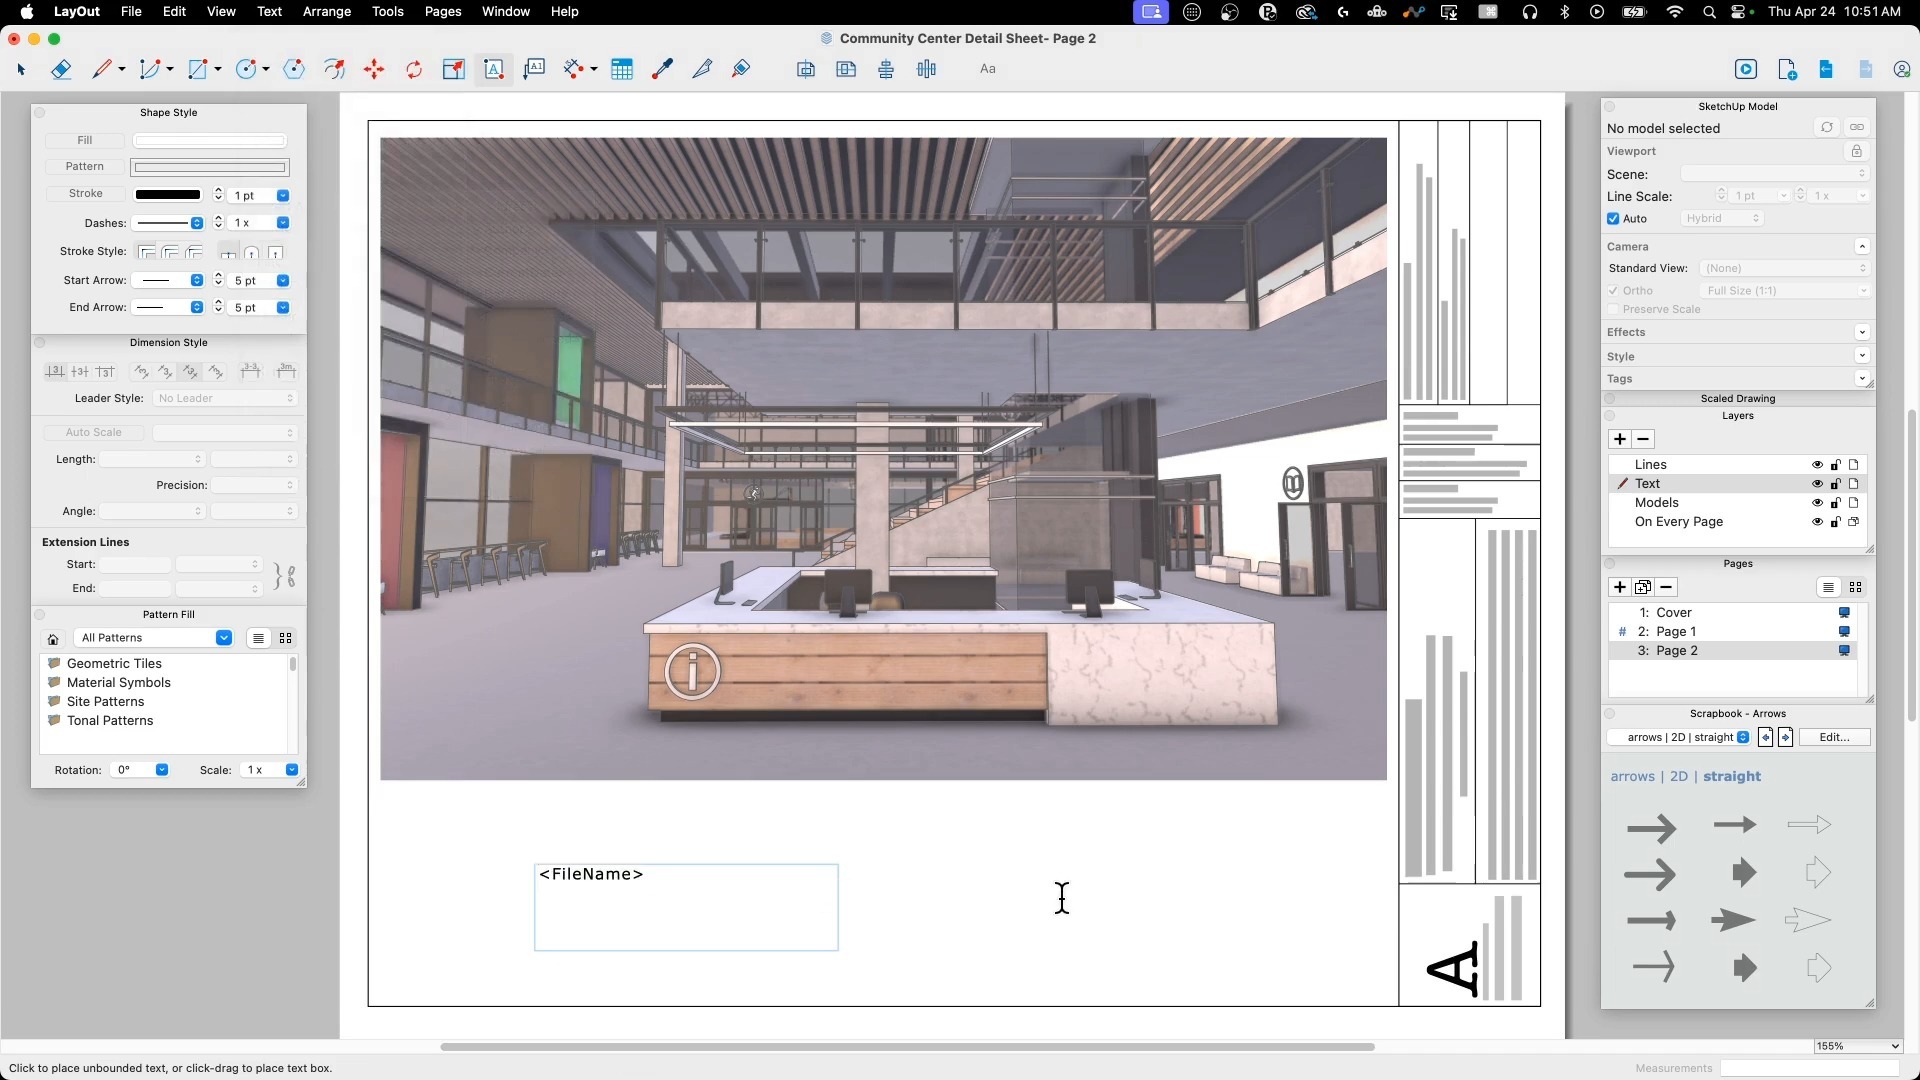Start presentation with play icon
The width and height of the screenshot is (1920, 1080).
pyautogui.click(x=1745, y=69)
